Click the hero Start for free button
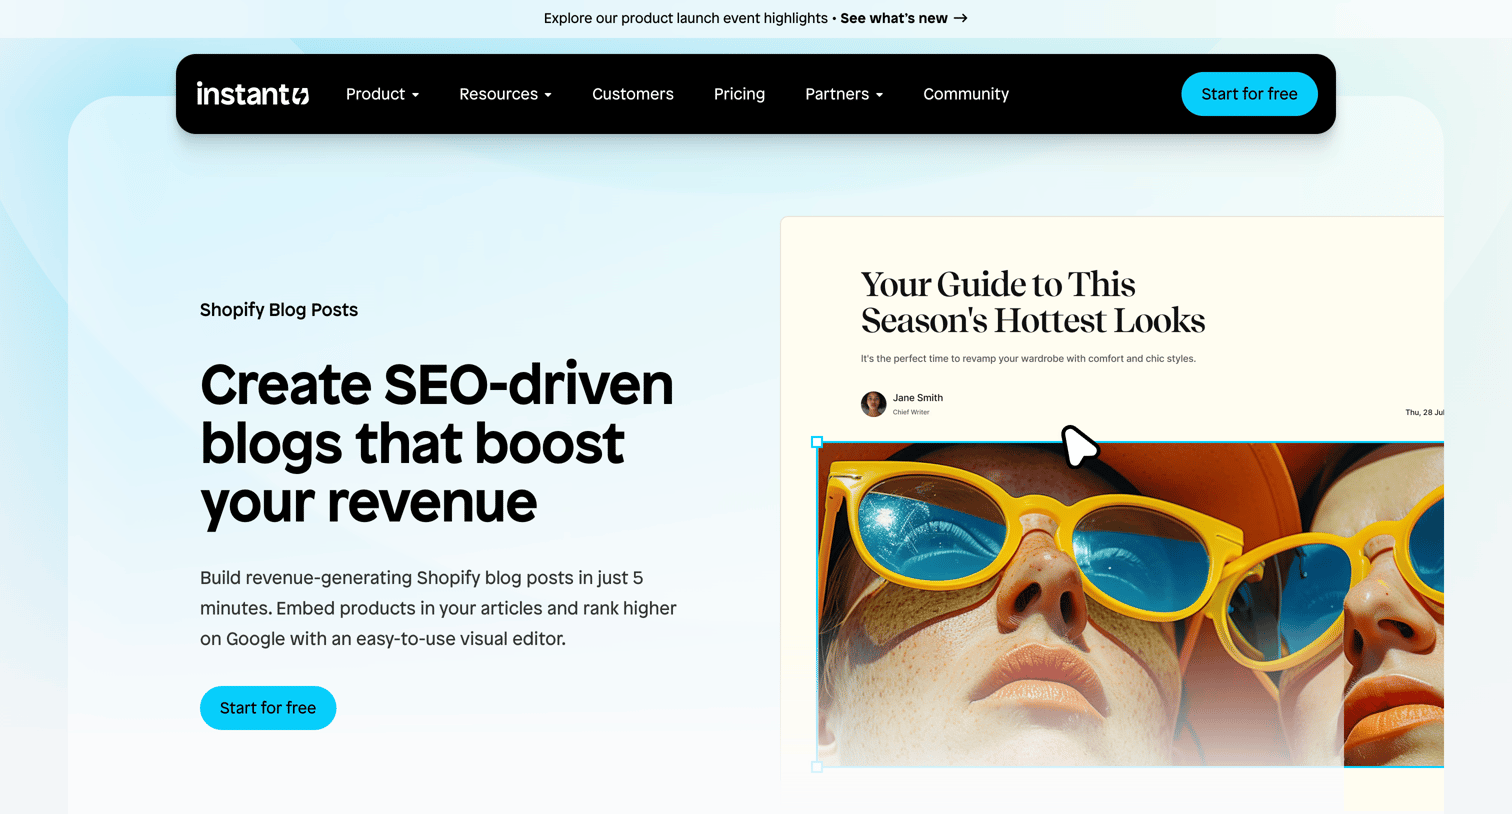Viewport: 1512px width, 814px height. click(x=268, y=708)
